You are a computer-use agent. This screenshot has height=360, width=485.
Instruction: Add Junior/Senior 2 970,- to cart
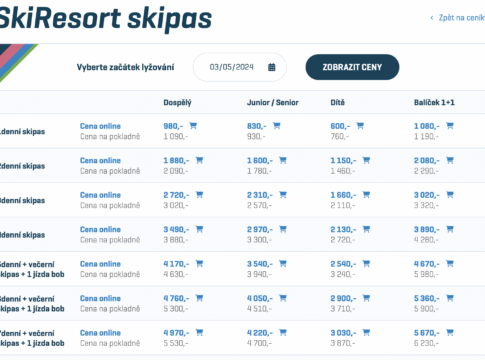283,229
